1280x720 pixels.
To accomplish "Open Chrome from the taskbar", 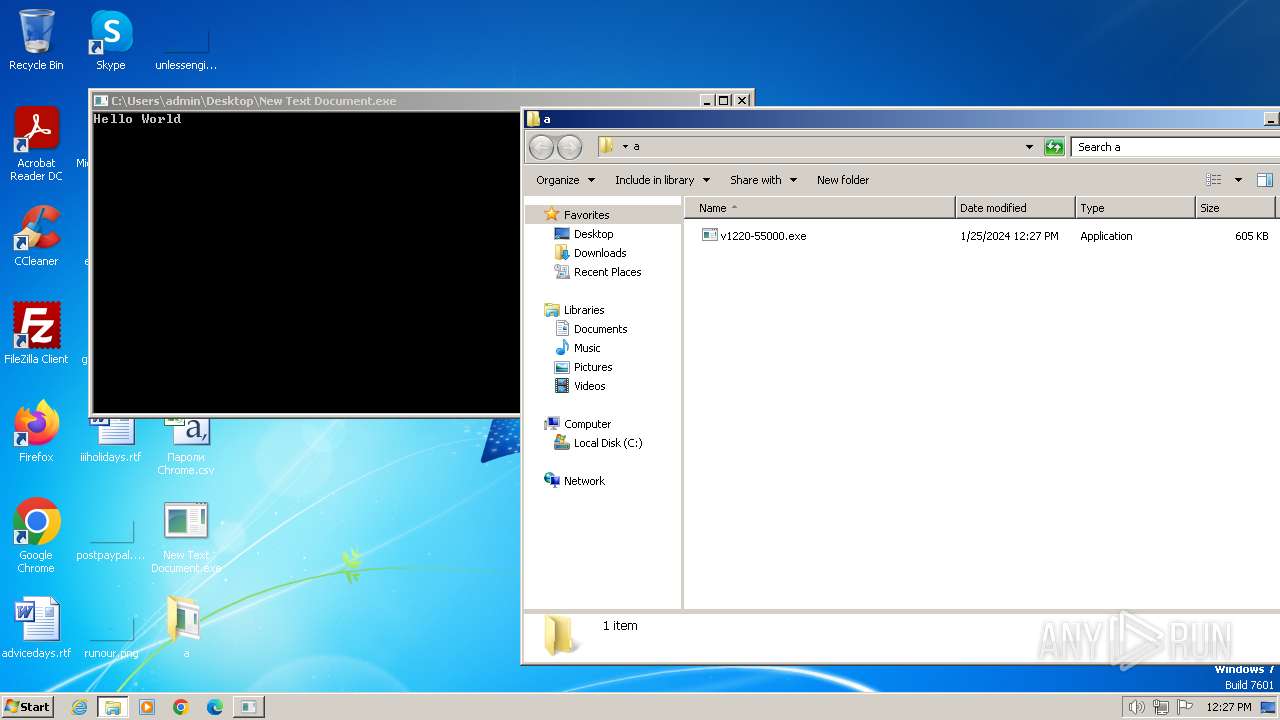I will point(181,707).
